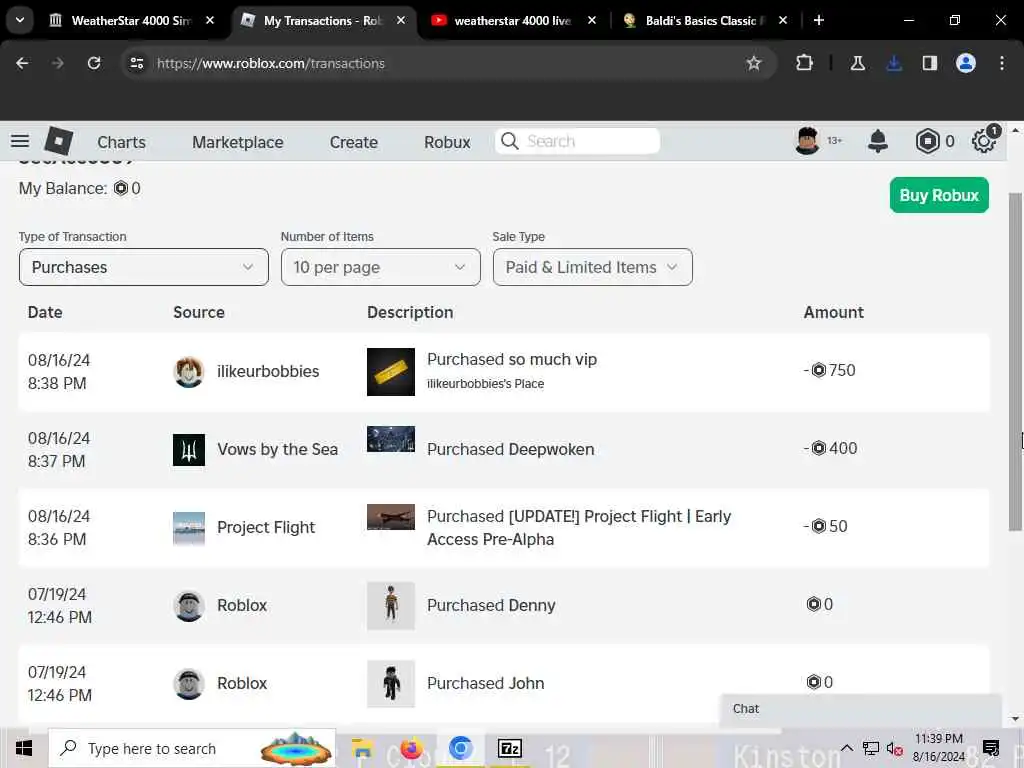Open the settings gear icon

984,141
